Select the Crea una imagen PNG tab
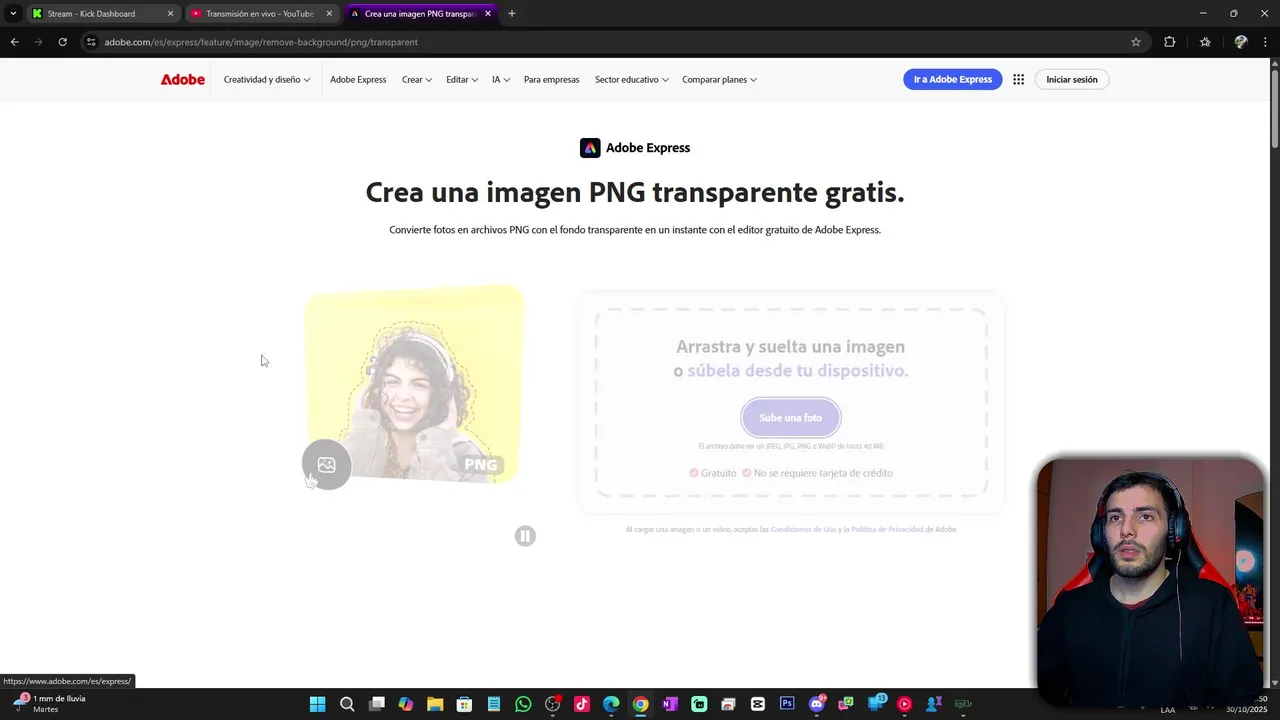The height and width of the screenshot is (720, 1280). click(420, 14)
